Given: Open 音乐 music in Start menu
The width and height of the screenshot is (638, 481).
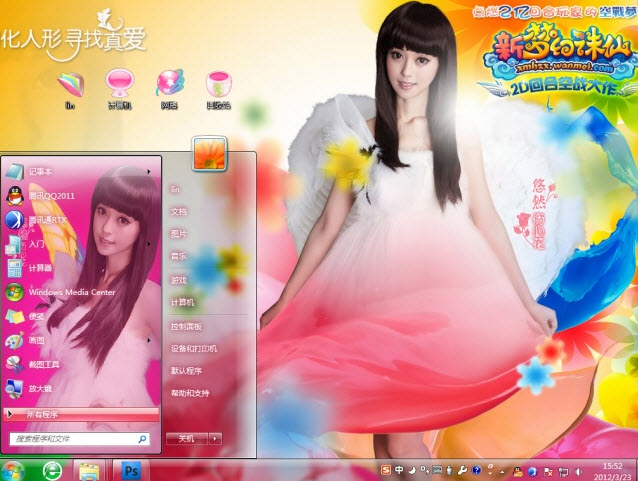Looking at the screenshot, I should pyautogui.click(x=179, y=256).
